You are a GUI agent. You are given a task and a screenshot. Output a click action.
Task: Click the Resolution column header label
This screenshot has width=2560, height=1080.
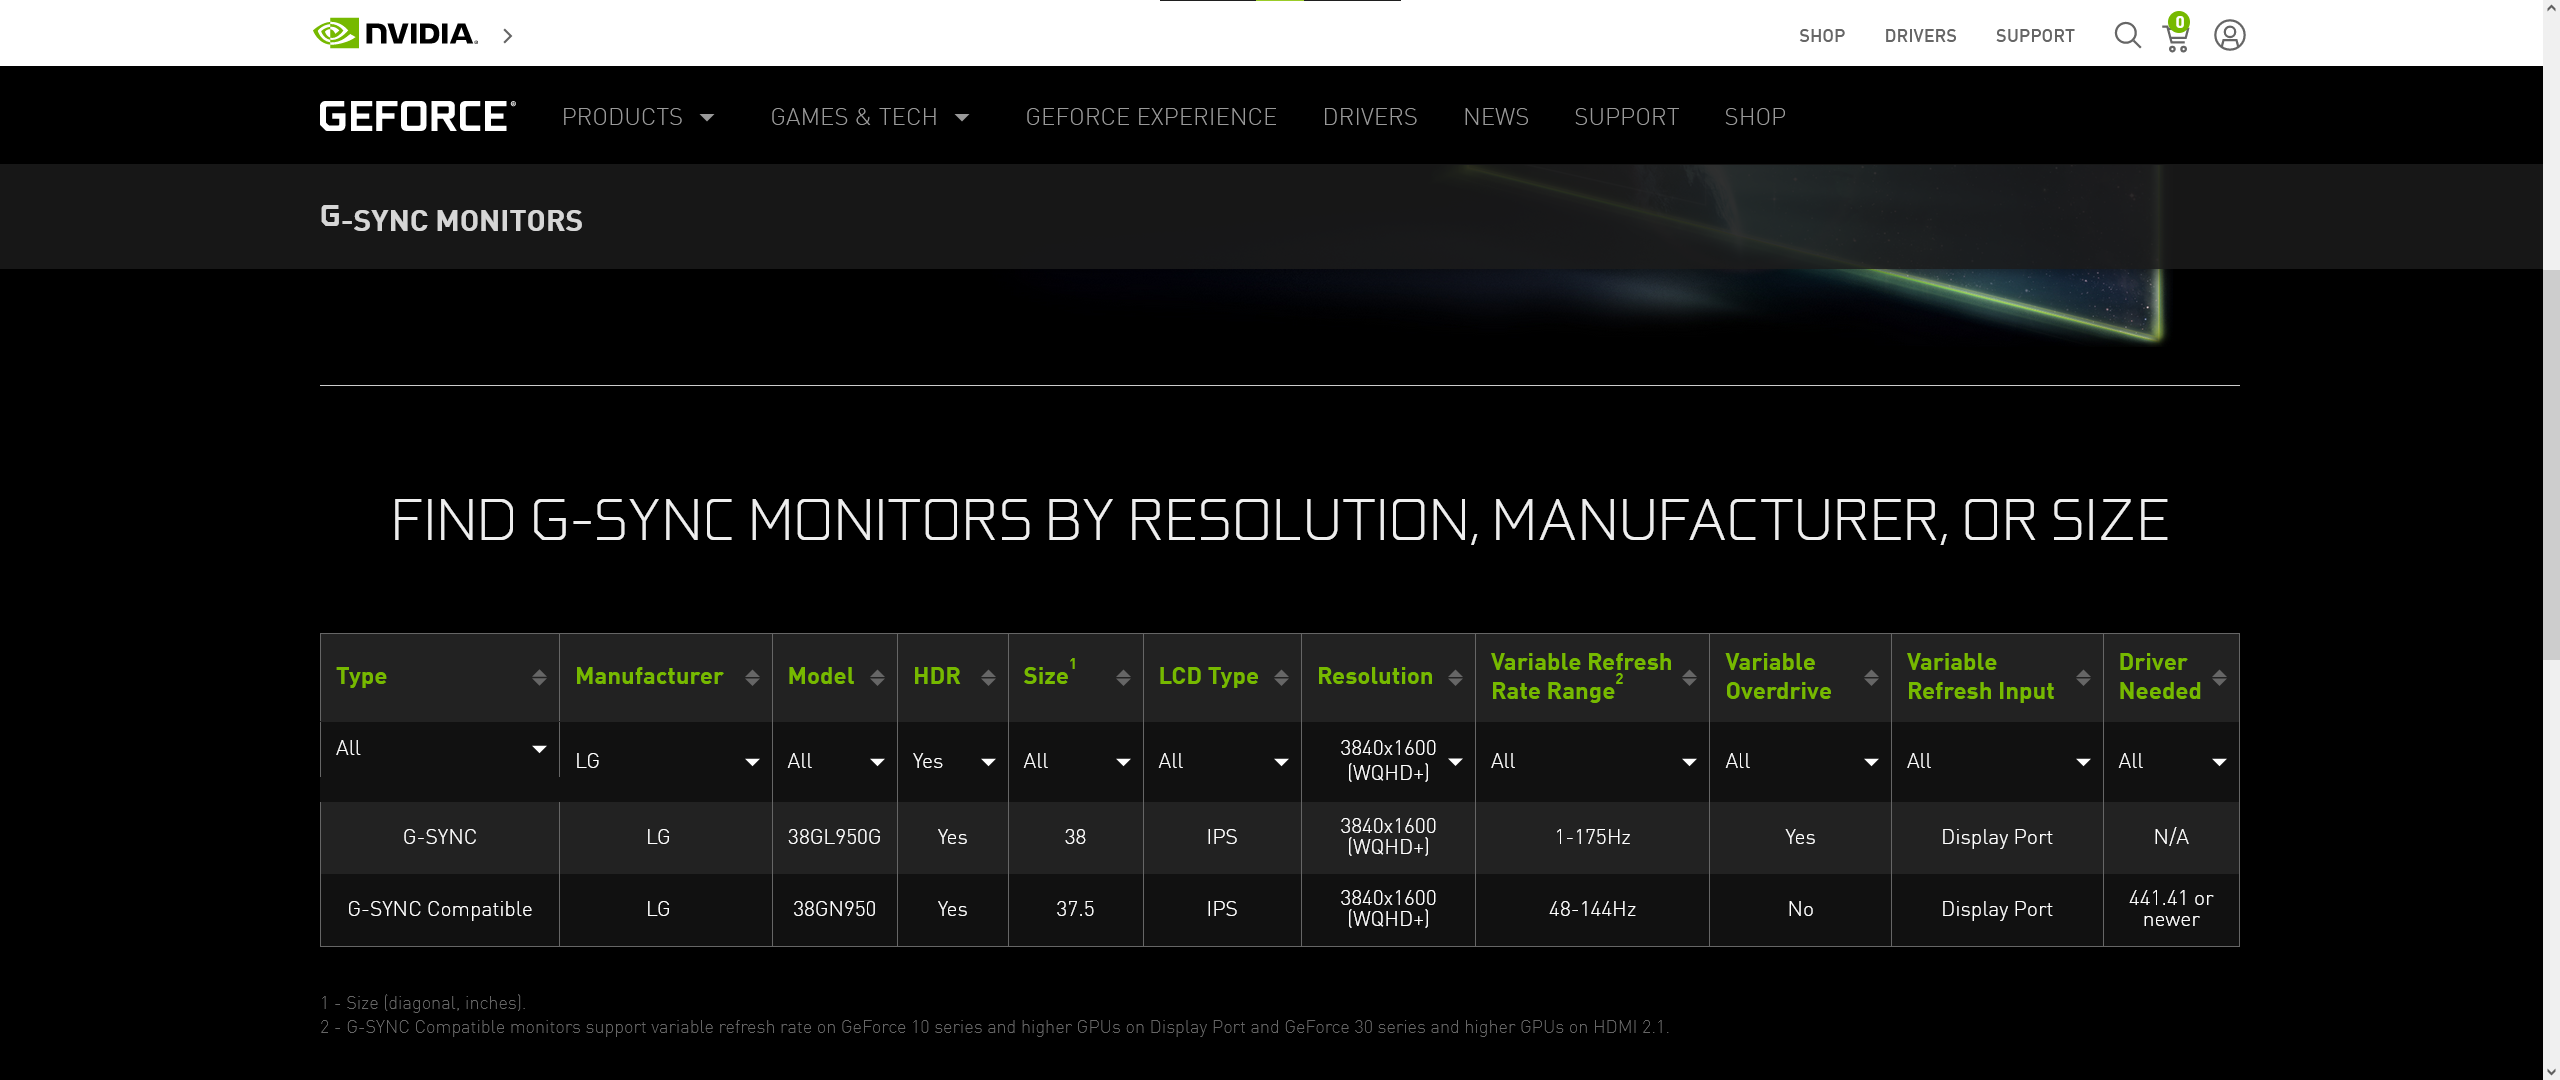(1375, 677)
